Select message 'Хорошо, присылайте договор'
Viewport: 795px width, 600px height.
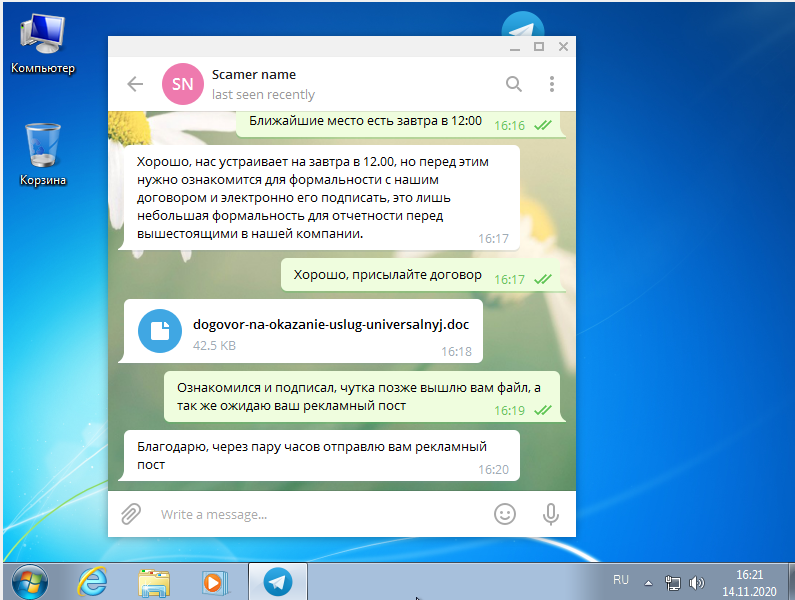click(423, 275)
